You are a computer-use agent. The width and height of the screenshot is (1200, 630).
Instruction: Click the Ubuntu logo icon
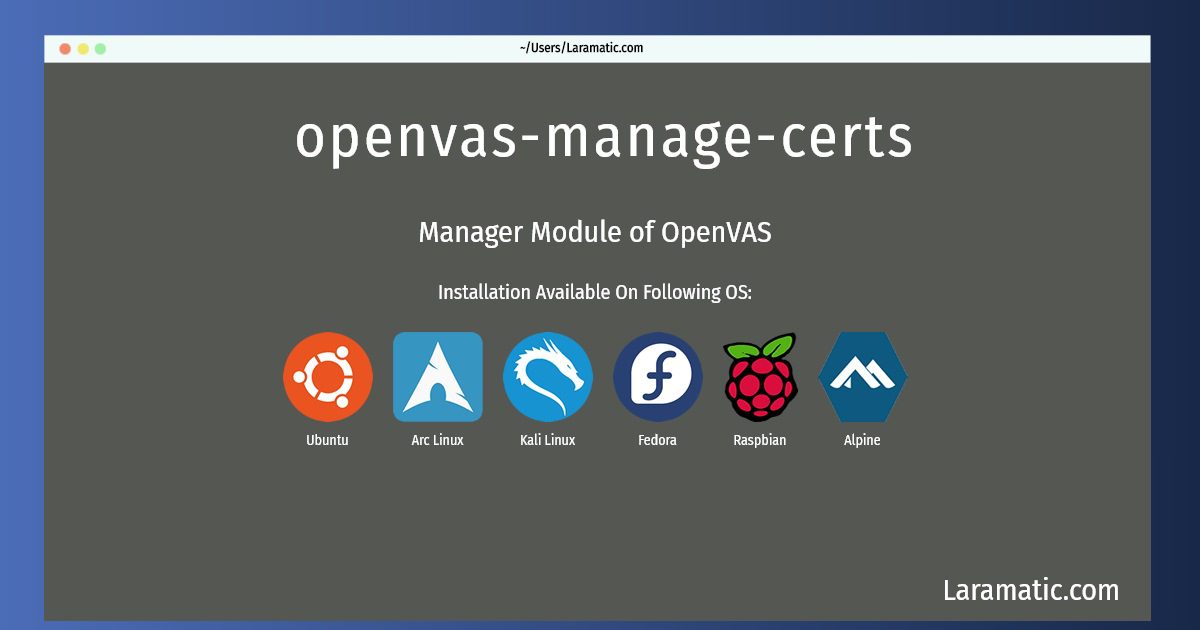328,377
